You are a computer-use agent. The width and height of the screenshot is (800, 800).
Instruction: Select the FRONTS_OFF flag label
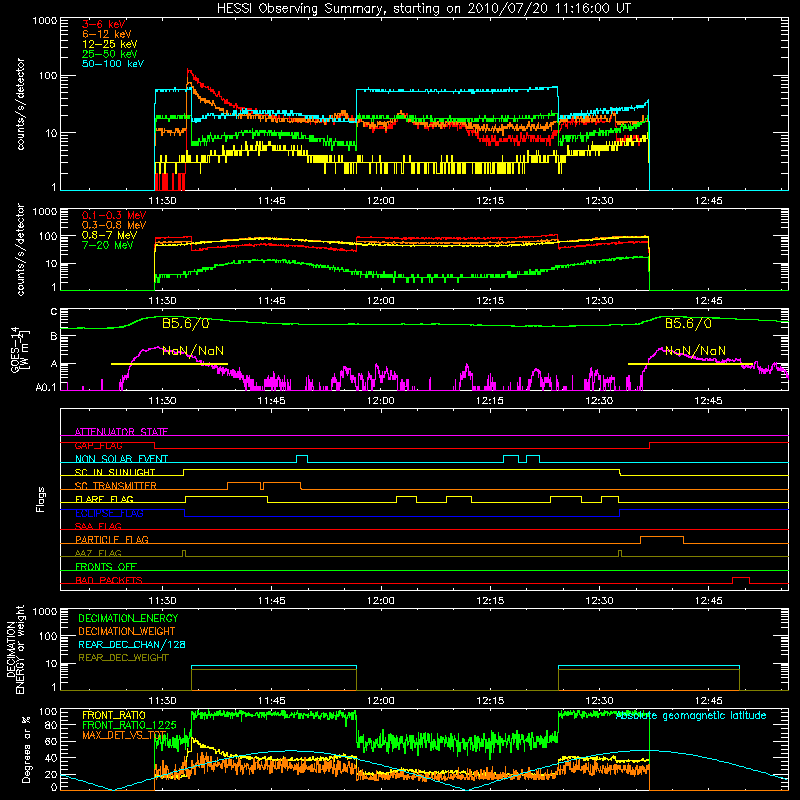[x=106, y=566]
